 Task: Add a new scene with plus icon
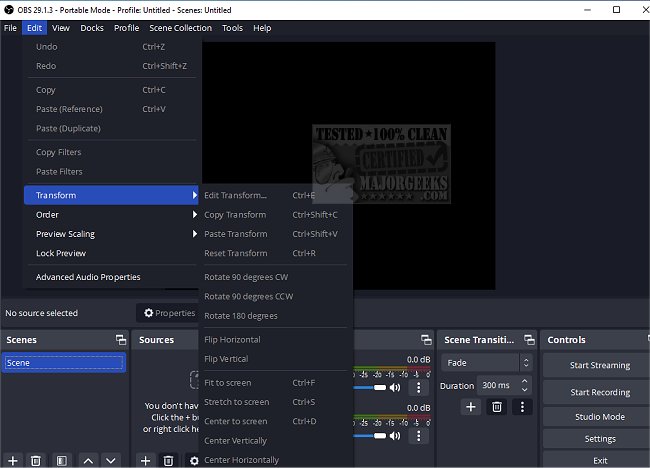[x=13, y=461]
